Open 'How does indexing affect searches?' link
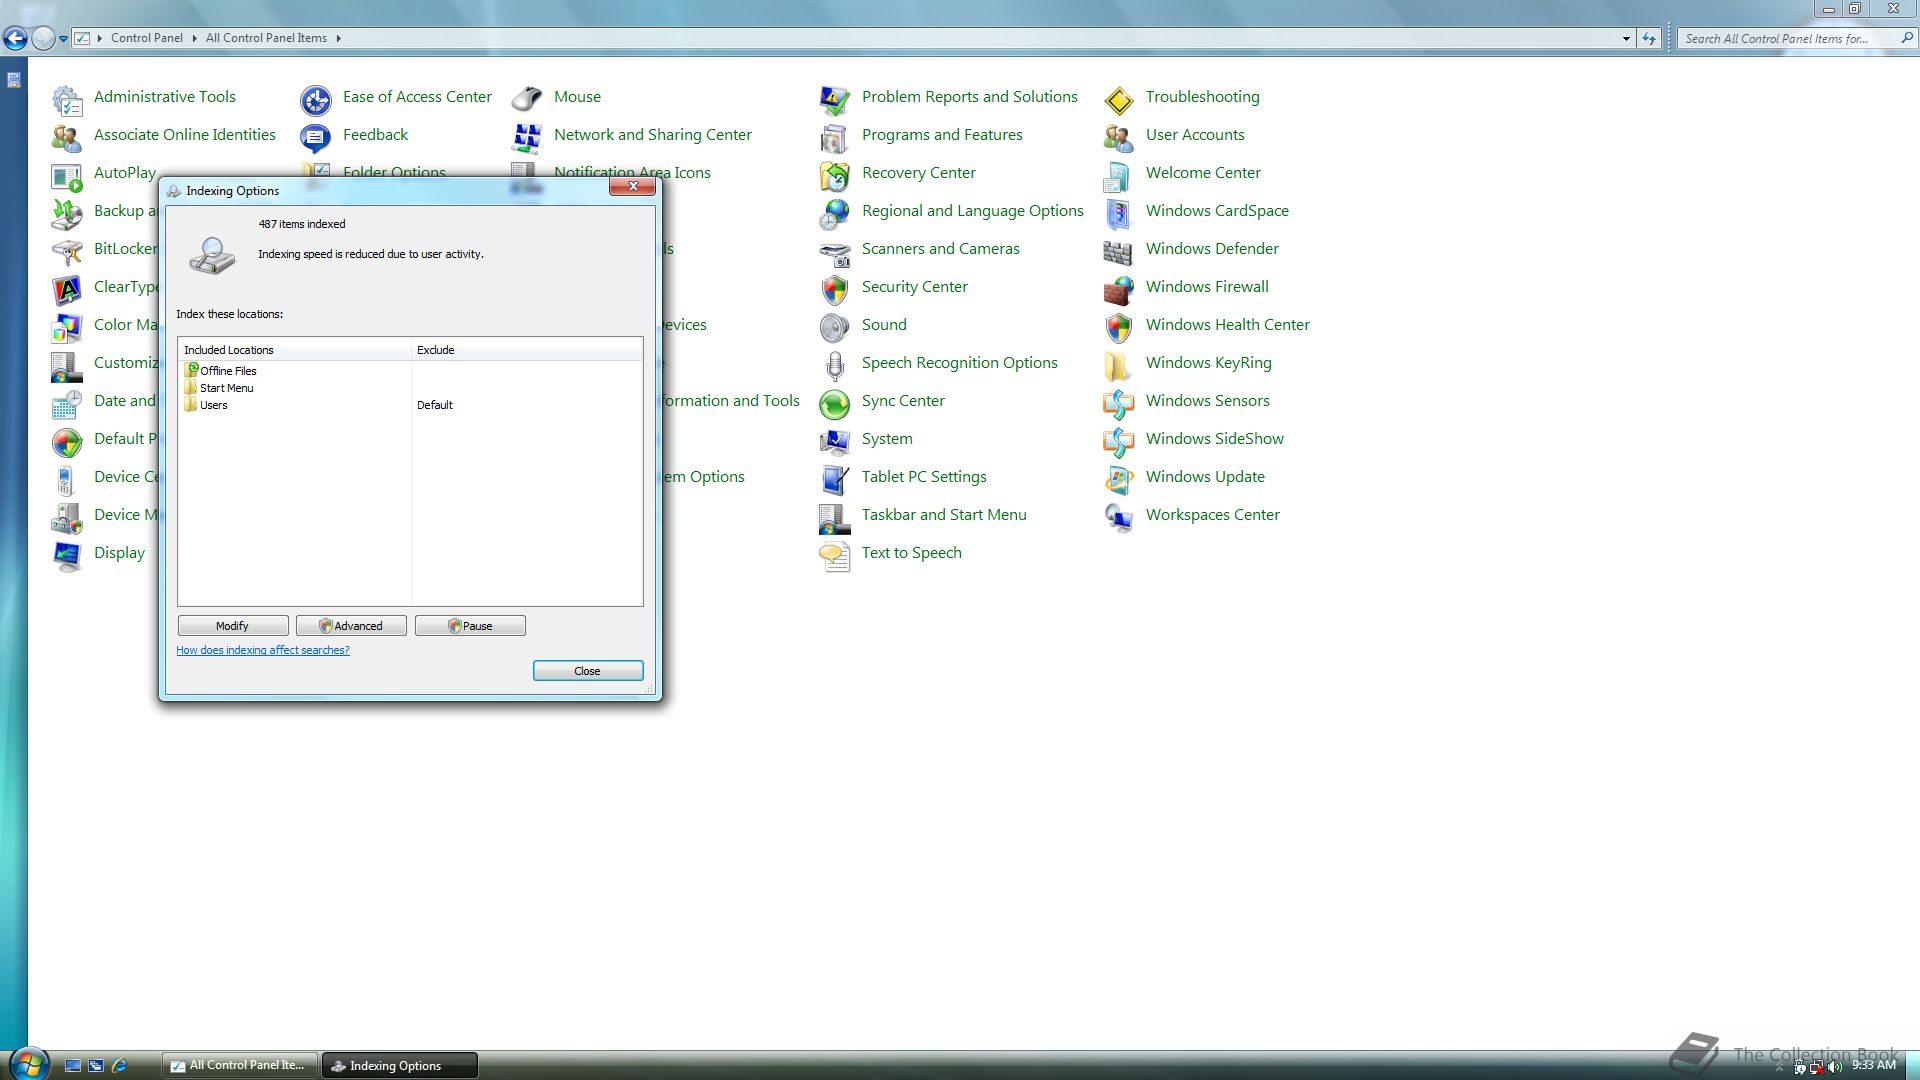The image size is (1920, 1080). tap(263, 650)
